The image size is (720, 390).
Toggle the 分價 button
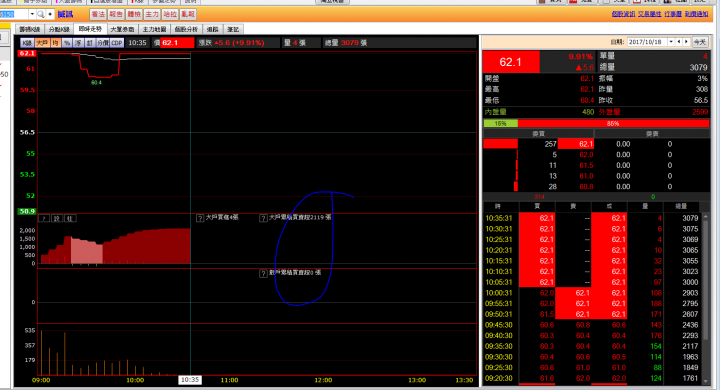pos(102,43)
